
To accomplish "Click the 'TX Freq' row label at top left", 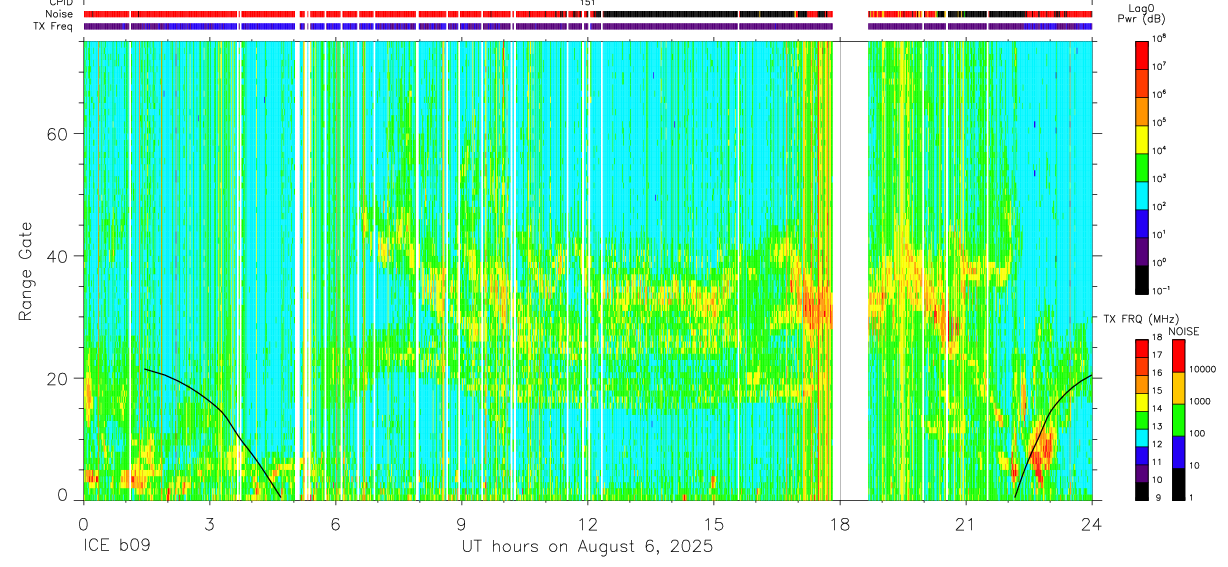I will (x=54, y=26).
